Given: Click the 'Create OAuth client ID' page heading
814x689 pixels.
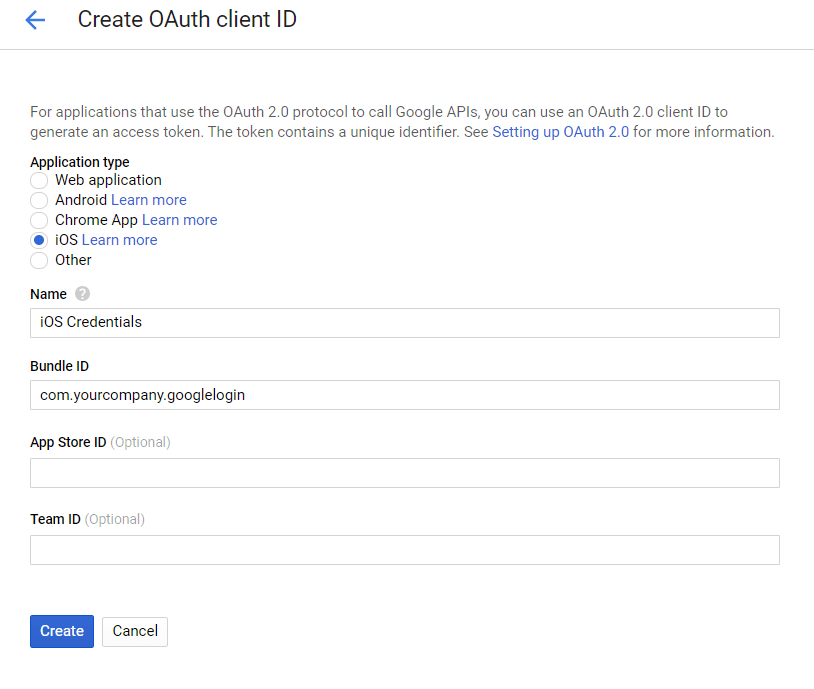Looking at the screenshot, I should [187, 19].
